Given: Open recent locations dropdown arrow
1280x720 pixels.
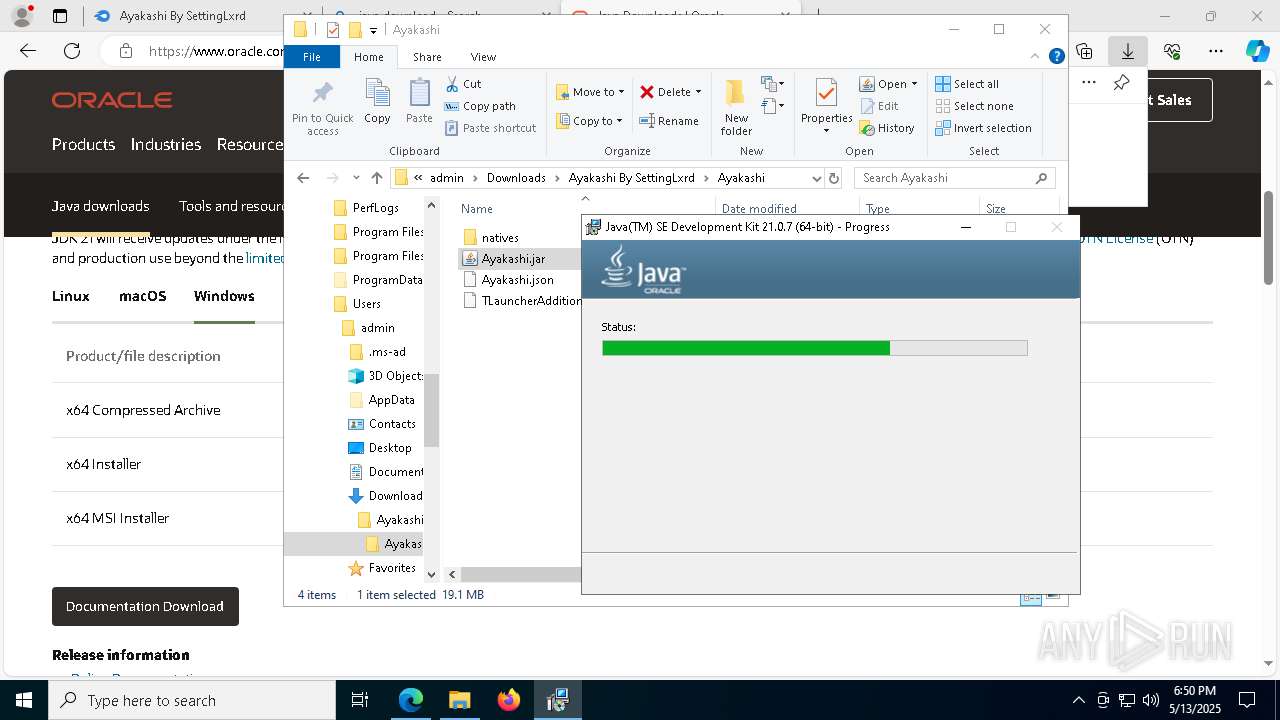Looking at the screenshot, I should pyautogui.click(x=356, y=178).
